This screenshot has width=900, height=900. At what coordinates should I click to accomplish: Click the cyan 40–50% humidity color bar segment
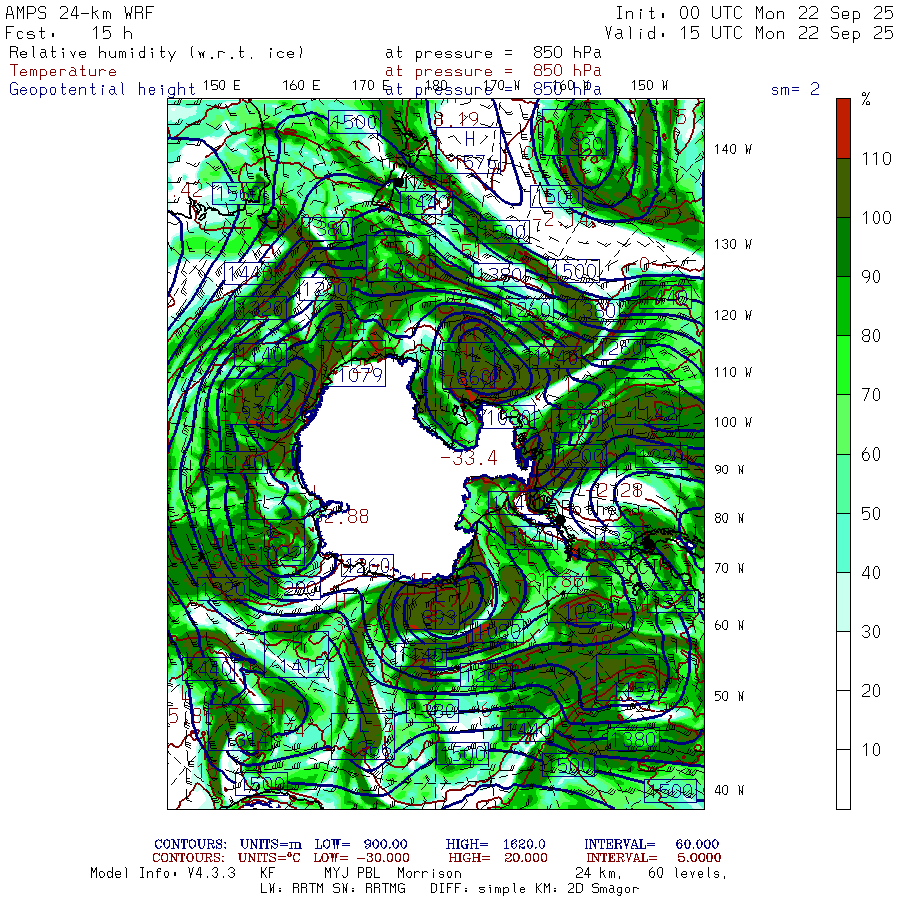pos(843,541)
